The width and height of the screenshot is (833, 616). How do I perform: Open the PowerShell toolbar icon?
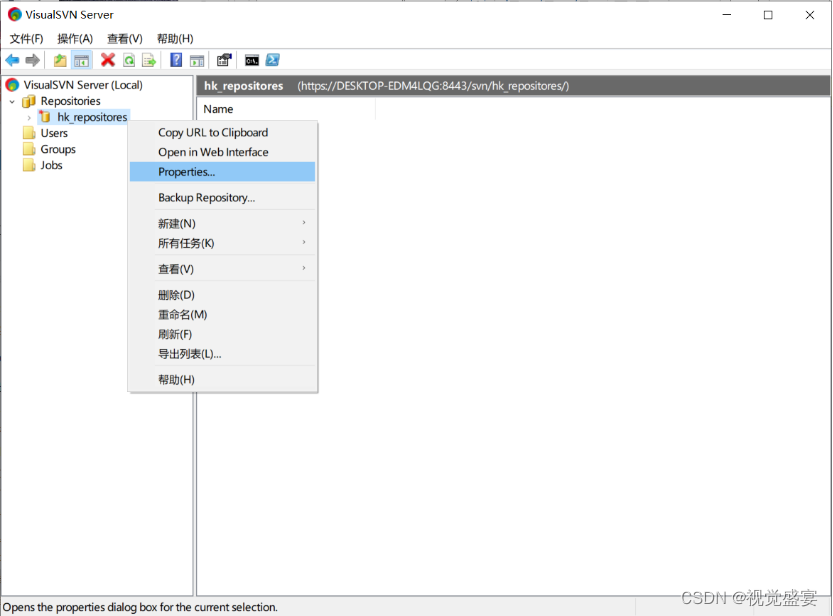coord(273,61)
